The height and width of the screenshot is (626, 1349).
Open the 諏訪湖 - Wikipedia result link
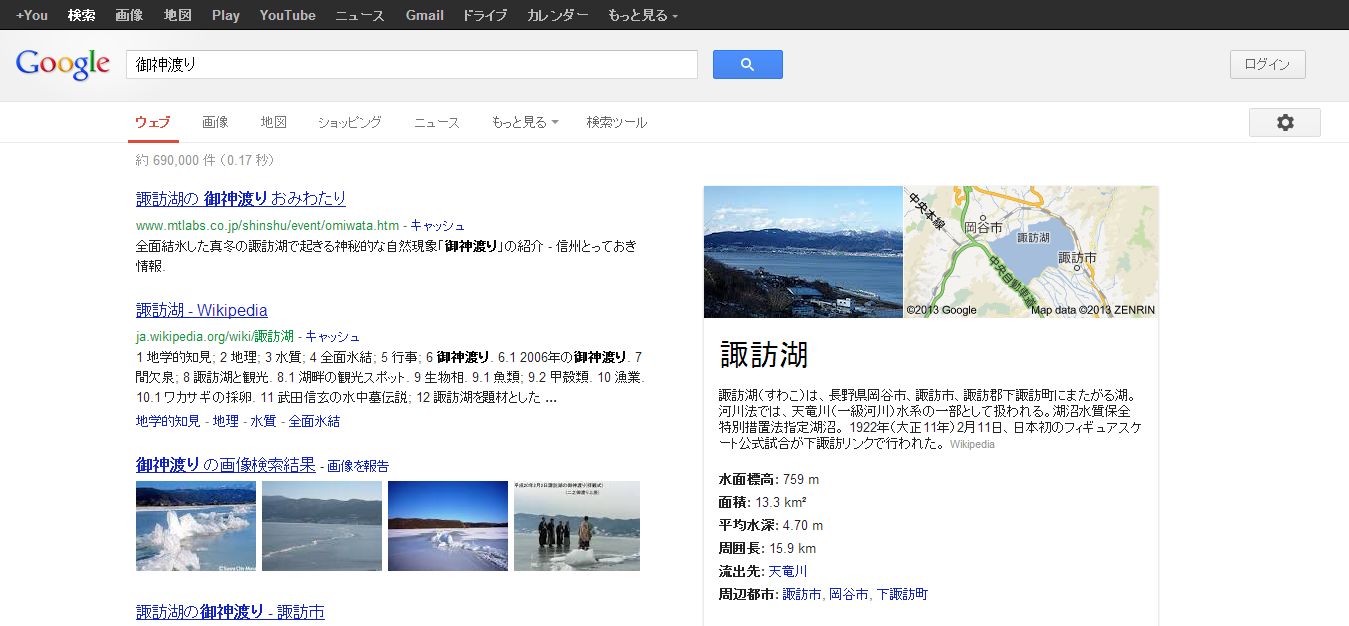pyautogui.click(x=201, y=310)
